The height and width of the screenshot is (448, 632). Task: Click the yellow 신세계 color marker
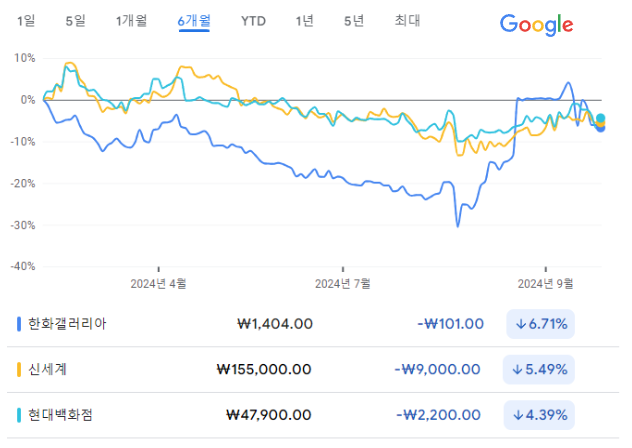point(19,369)
